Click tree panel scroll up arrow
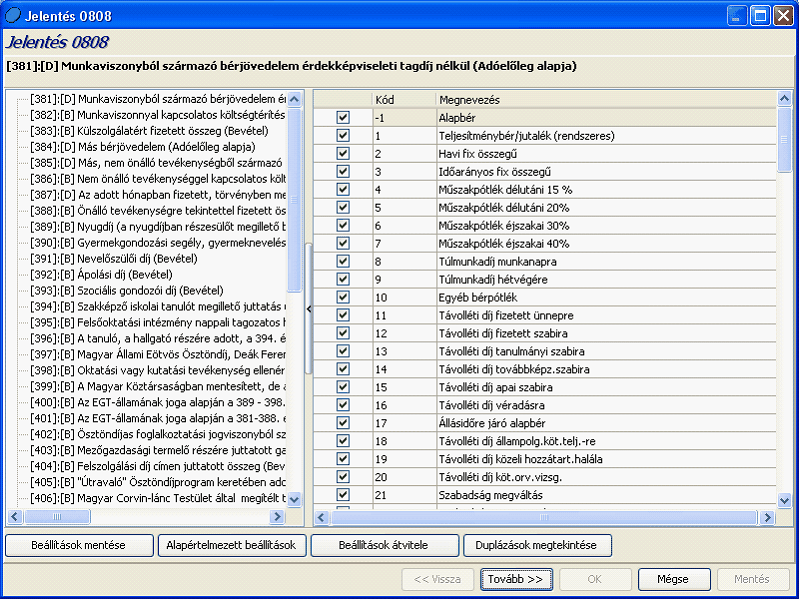The width and height of the screenshot is (800, 600). [x=294, y=99]
